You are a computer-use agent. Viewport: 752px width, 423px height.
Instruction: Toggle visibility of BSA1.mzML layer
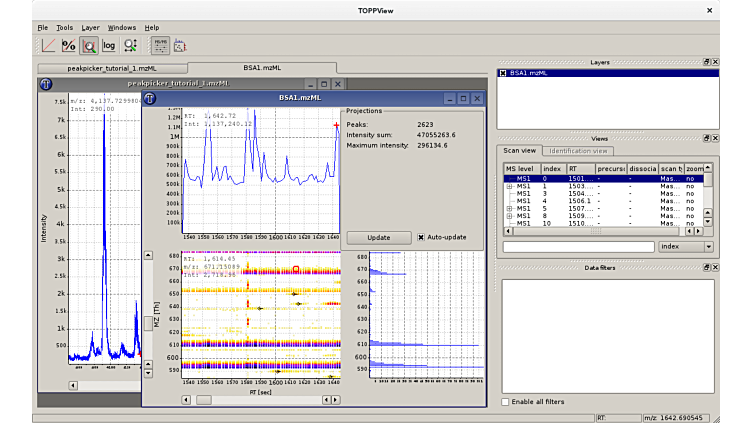pos(504,73)
